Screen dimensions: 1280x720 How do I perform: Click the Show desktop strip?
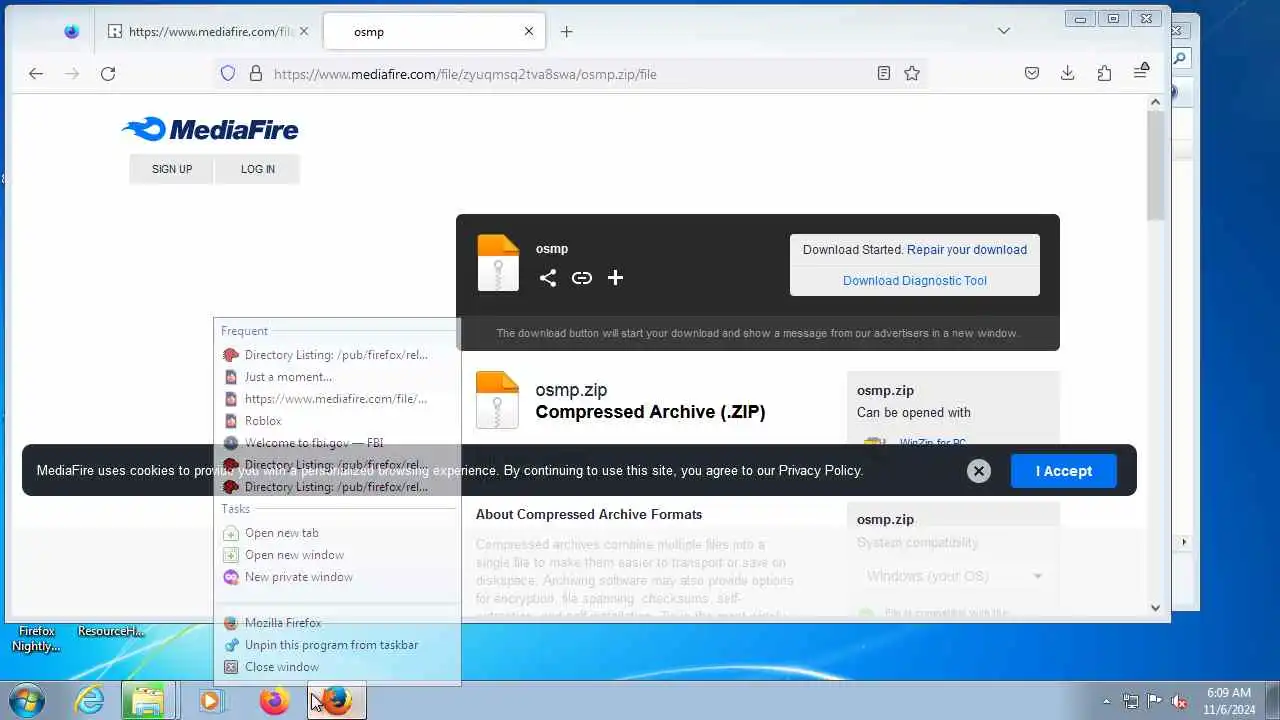click(1272, 701)
